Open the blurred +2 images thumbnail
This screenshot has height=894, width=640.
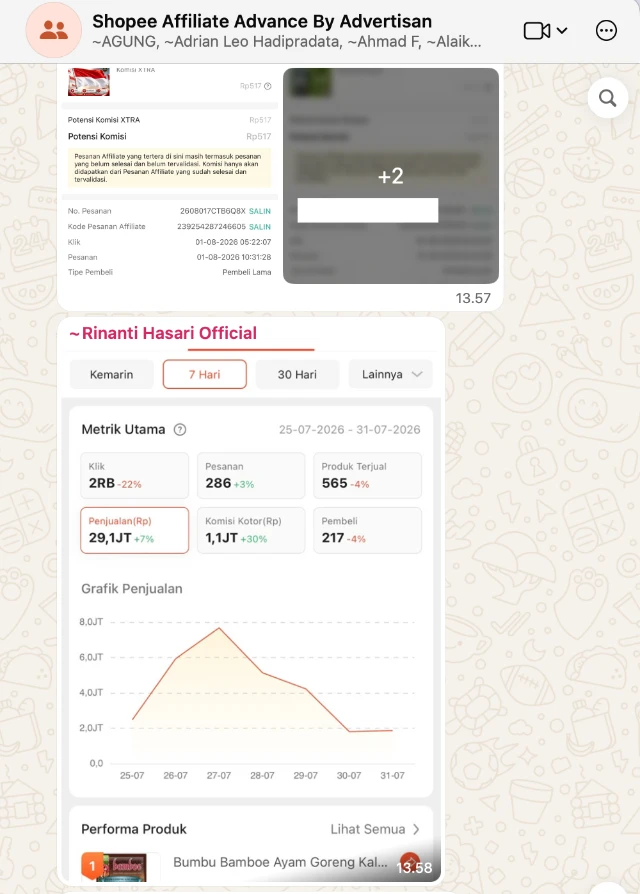391,176
